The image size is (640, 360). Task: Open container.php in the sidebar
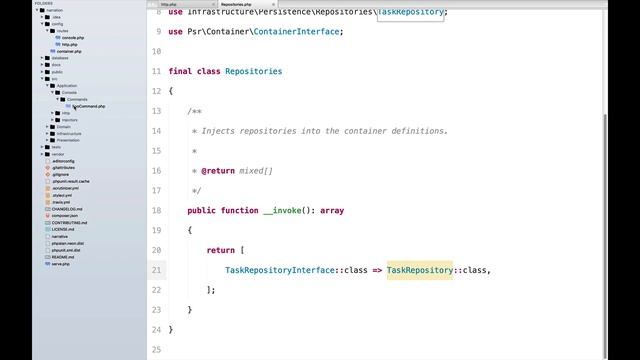[69, 51]
